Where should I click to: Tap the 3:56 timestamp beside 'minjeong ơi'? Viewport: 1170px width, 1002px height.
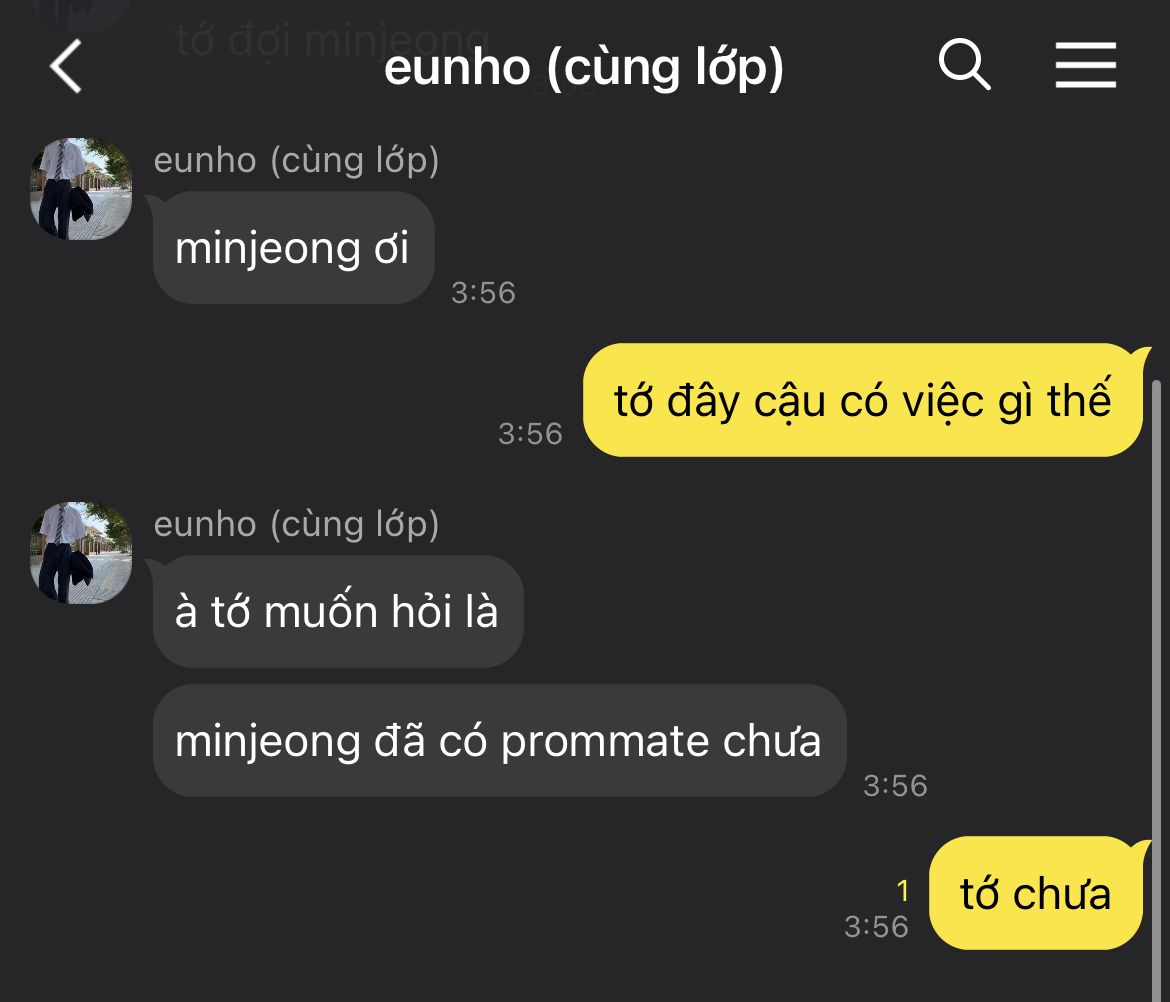[484, 292]
